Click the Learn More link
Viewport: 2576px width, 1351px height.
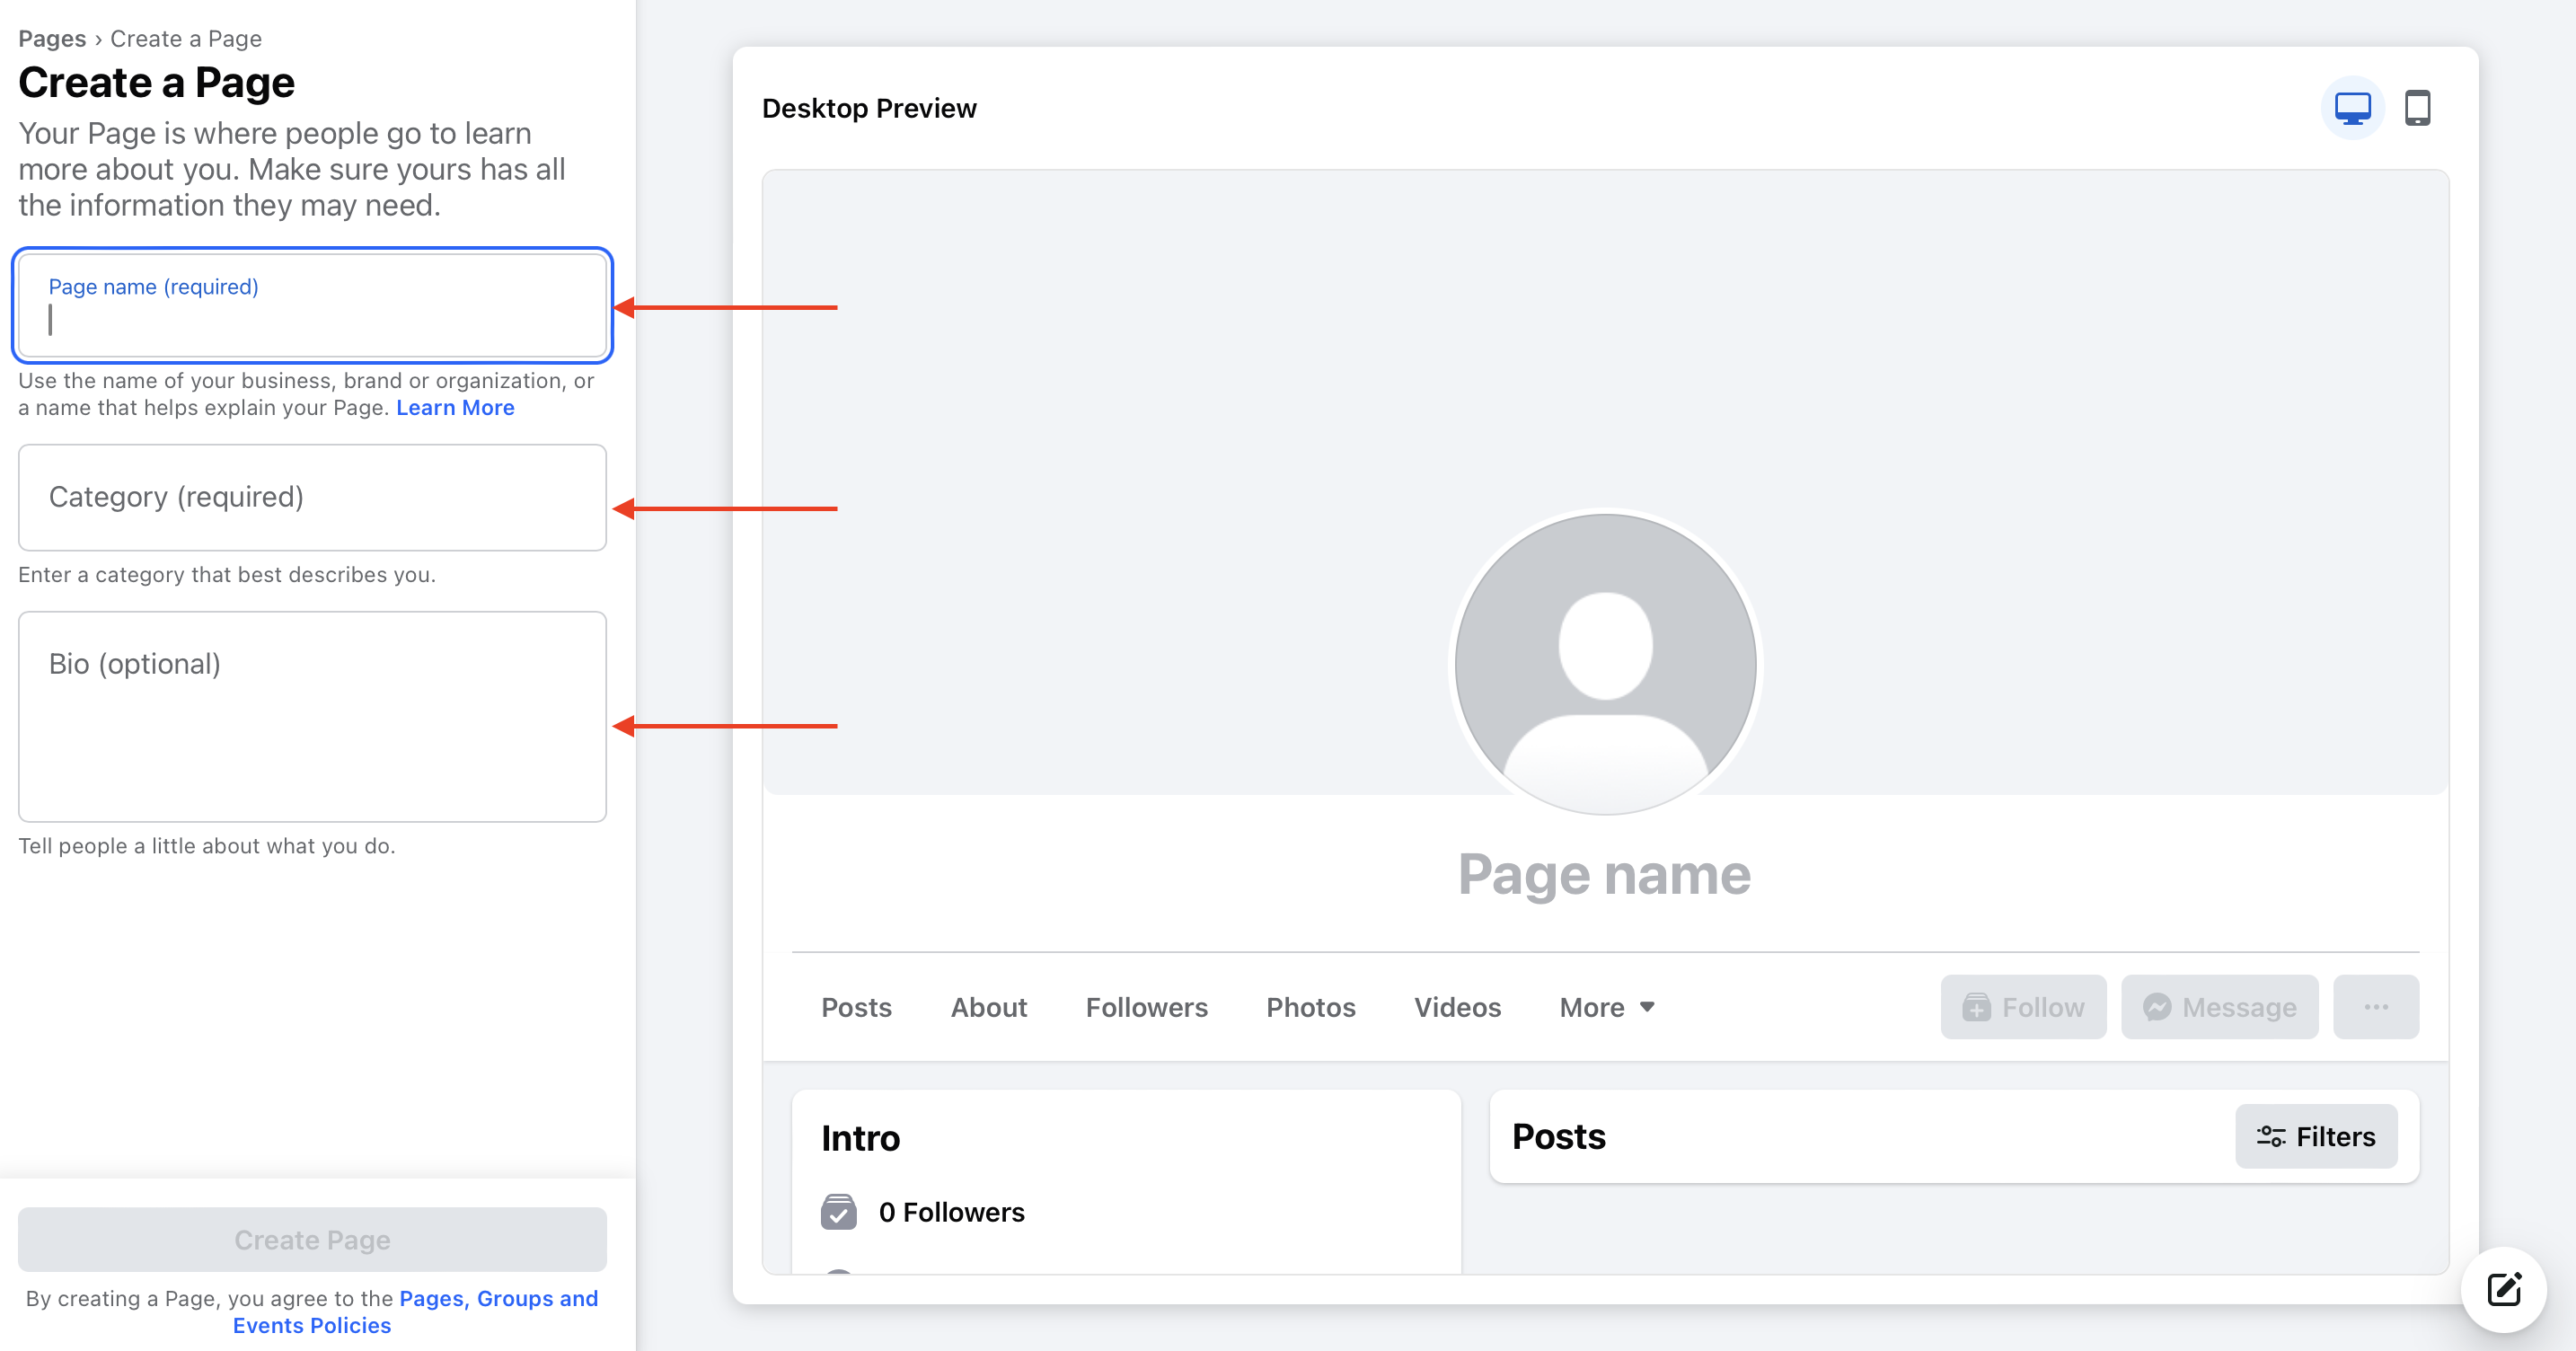point(455,407)
